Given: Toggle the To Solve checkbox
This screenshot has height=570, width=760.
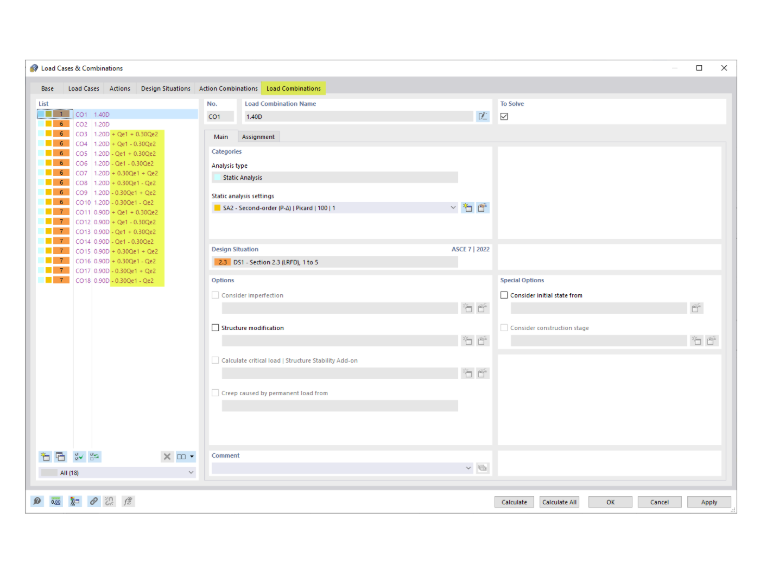Looking at the screenshot, I should (x=504, y=116).
